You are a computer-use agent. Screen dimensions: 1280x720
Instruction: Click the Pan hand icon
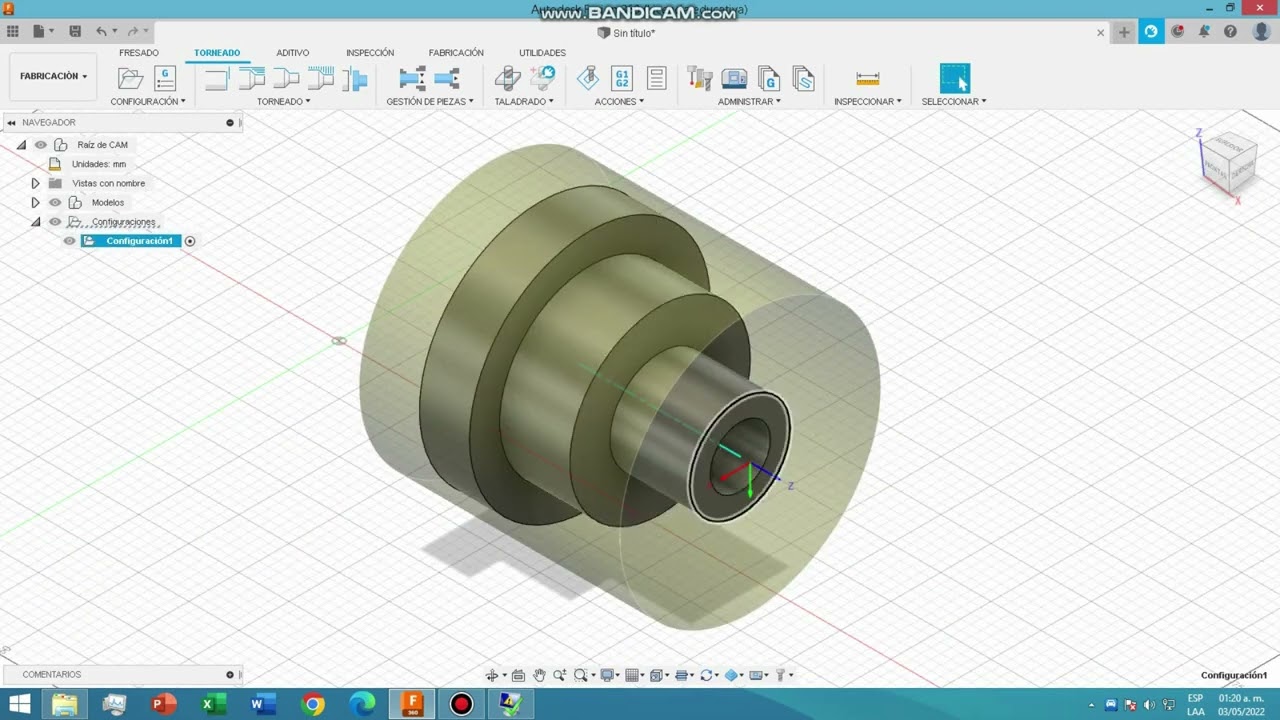pyautogui.click(x=540, y=675)
